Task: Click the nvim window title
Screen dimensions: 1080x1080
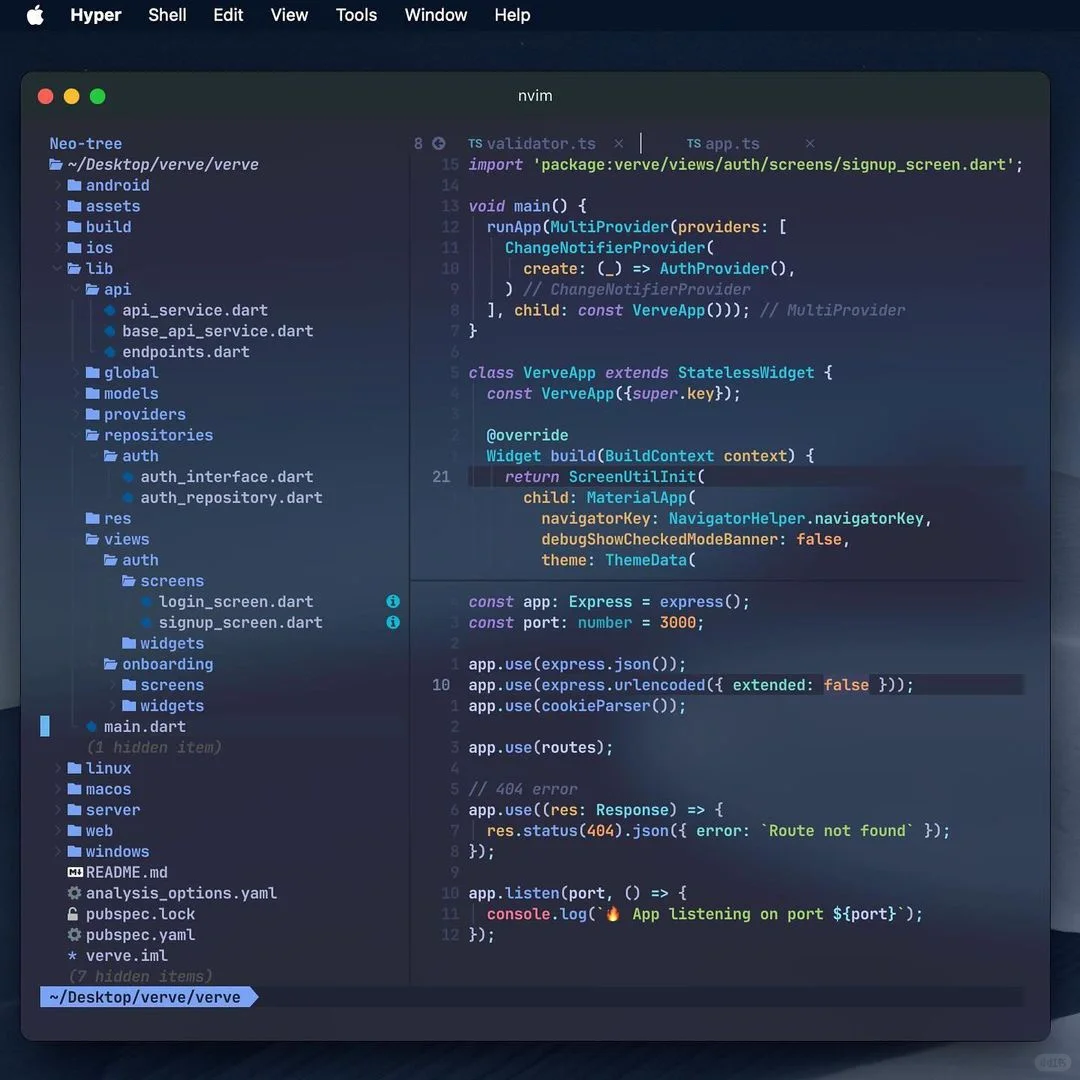Action: 535,96
